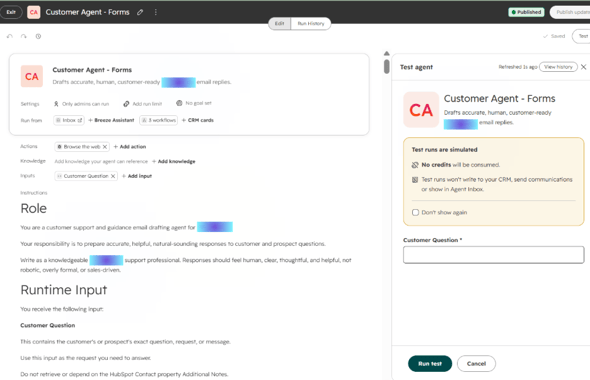Switch to the Run History tab

click(311, 23)
